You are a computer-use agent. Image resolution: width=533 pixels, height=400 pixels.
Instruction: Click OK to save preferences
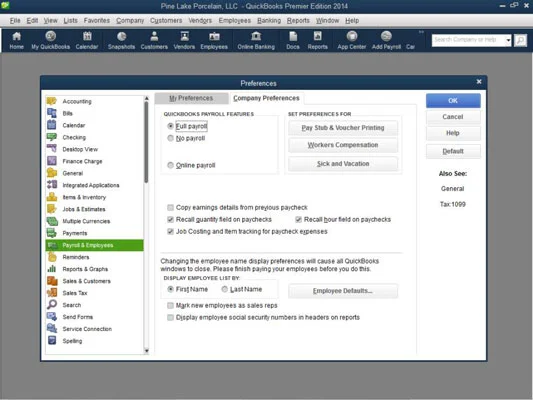pos(453,101)
